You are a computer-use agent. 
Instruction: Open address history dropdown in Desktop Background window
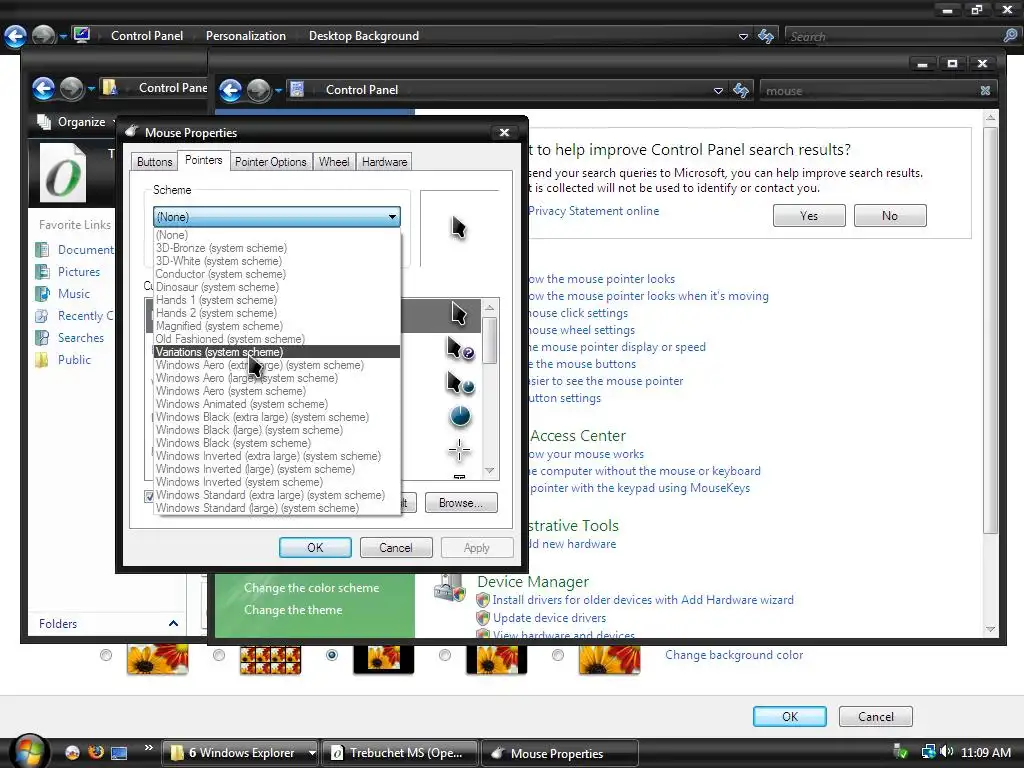pyautogui.click(x=743, y=37)
